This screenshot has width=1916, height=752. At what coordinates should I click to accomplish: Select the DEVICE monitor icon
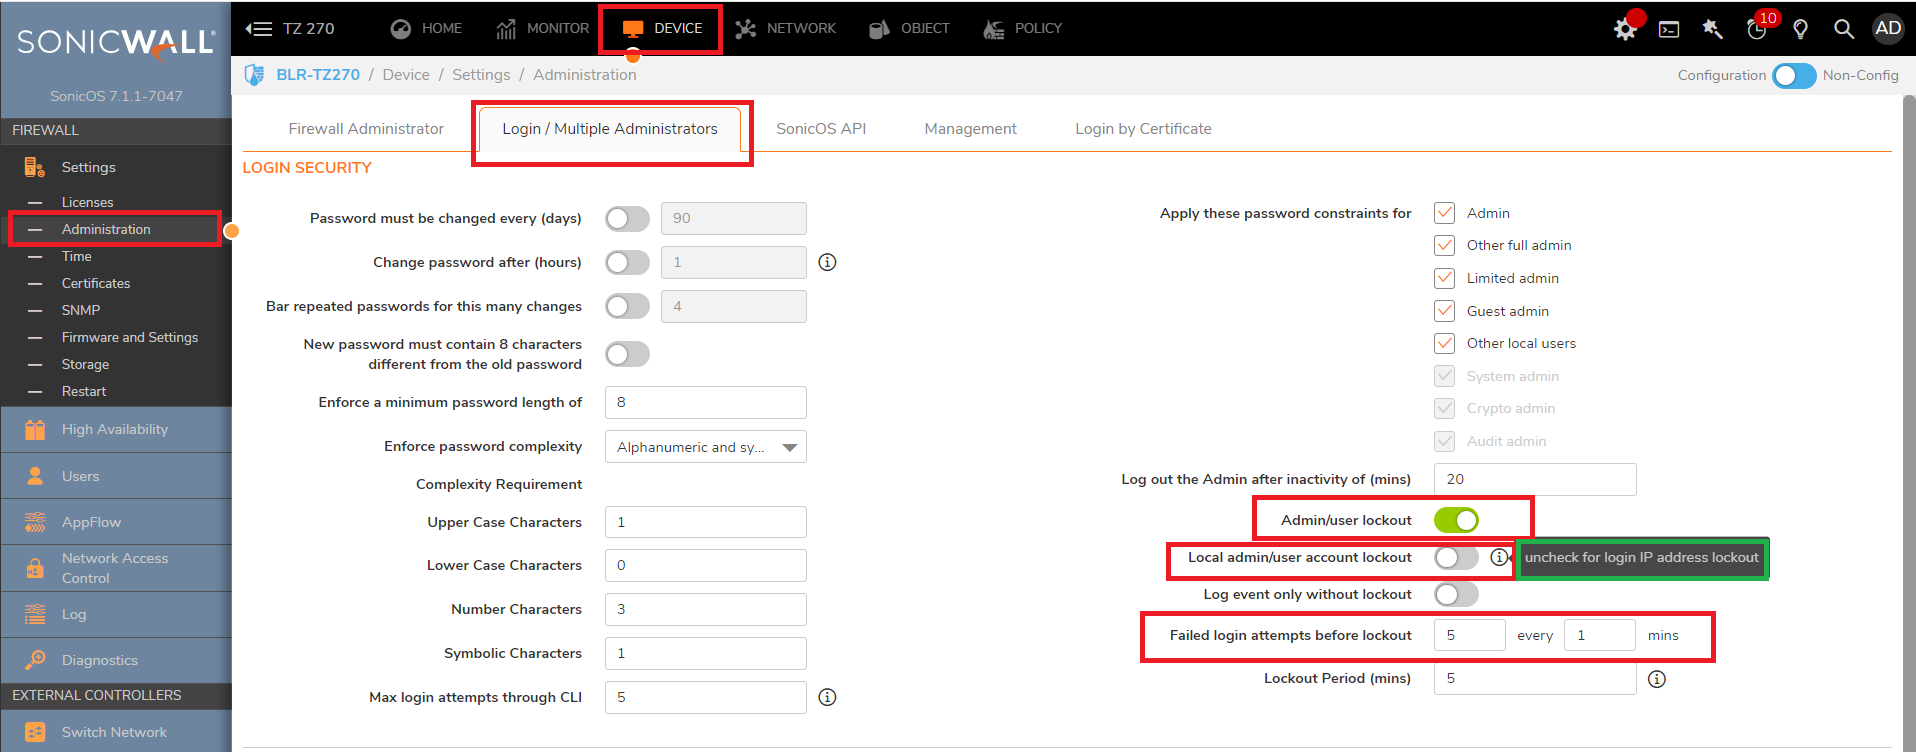point(632,29)
